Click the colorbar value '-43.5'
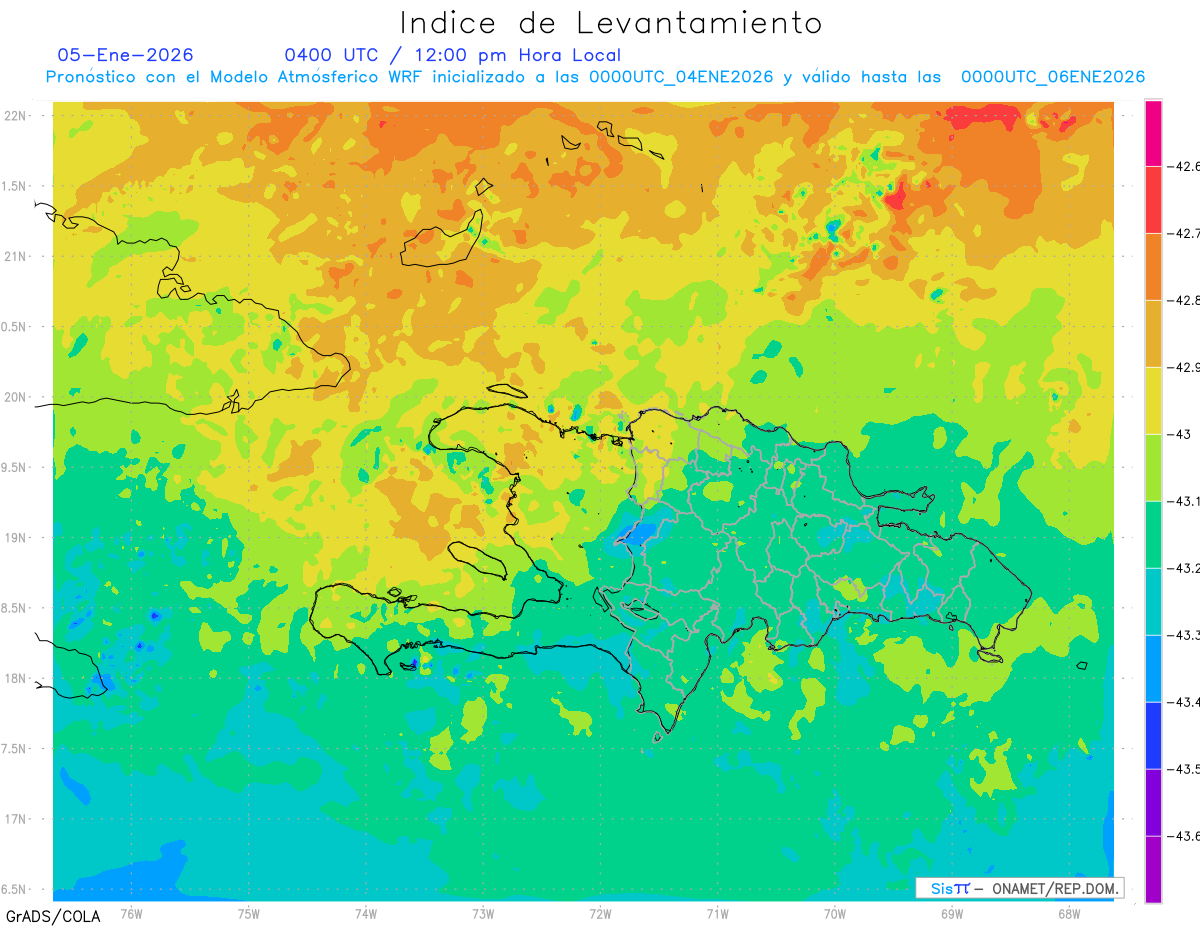Screen dimensions: 1200x927 (1183, 769)
